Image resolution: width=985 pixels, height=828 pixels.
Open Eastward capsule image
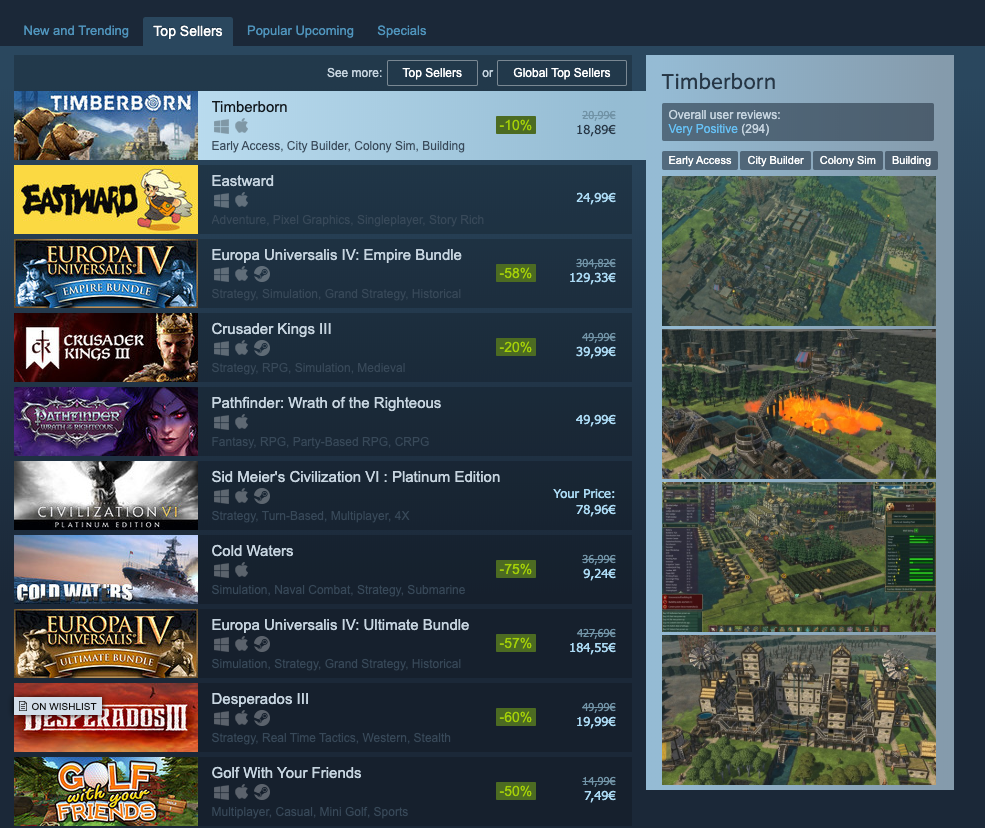(x=106, y=200)
